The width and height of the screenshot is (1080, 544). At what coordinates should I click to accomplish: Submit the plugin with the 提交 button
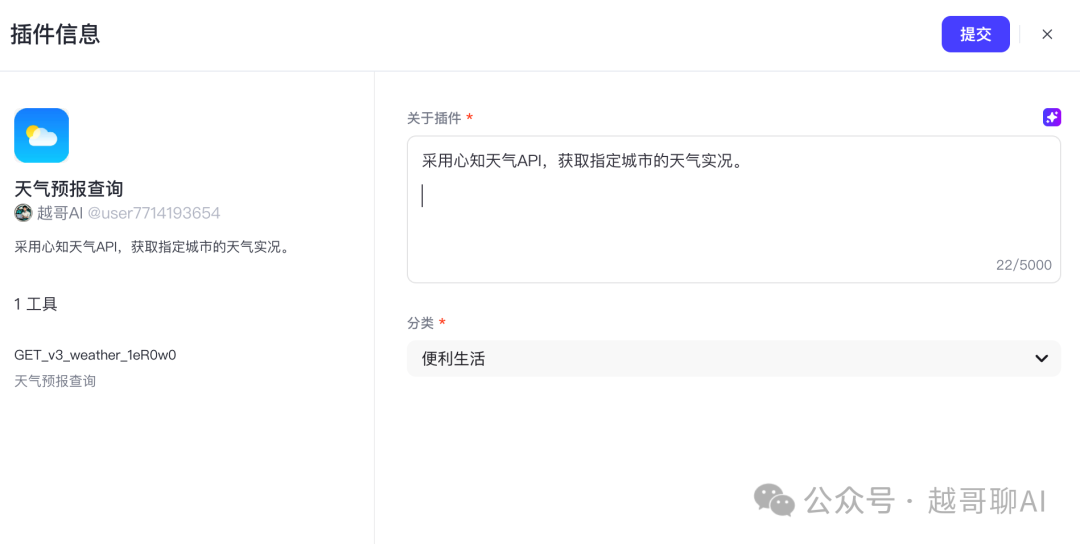pyautogui.click(x=975, y=34)
